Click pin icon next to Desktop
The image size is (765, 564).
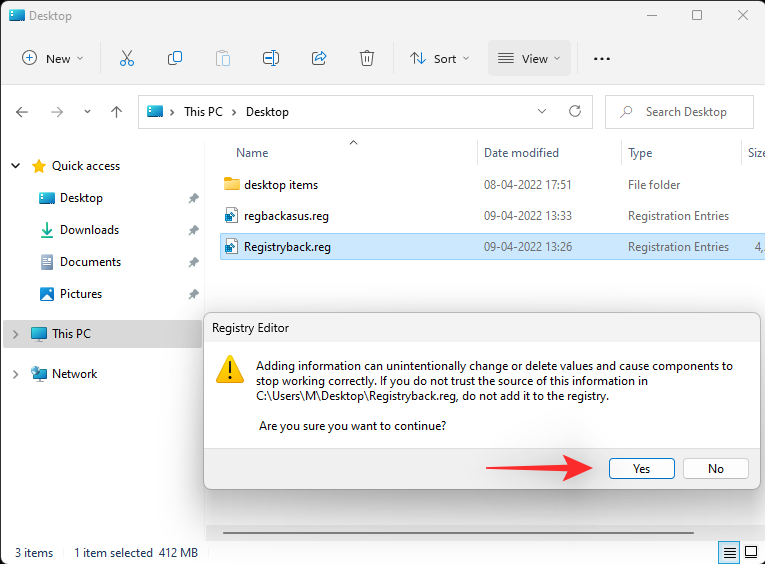194,198
